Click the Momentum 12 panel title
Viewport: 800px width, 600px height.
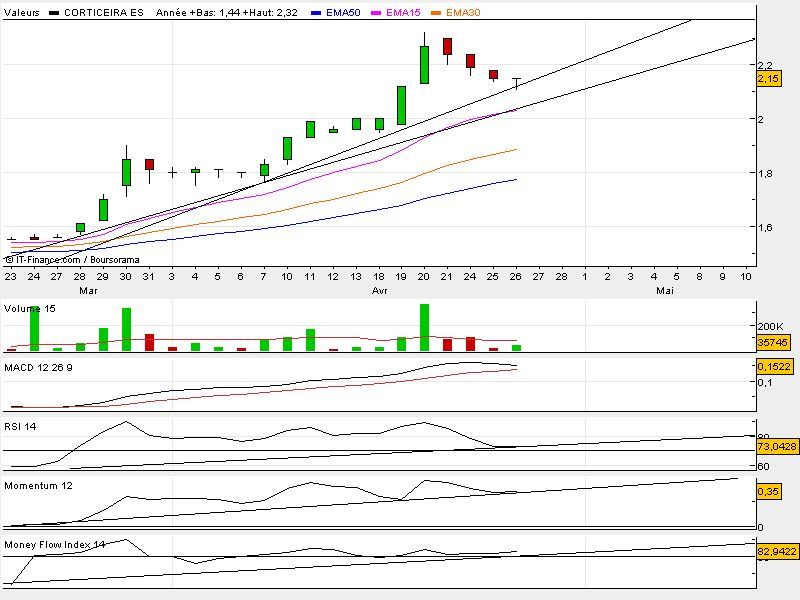[x=38, y=486]
